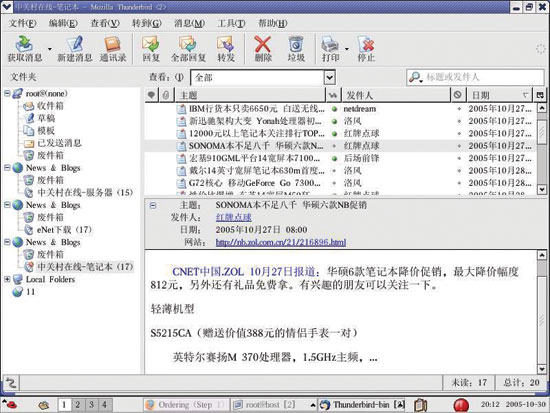The height and width of the screenshot is (413, 550).
Task: Click red update alert icon in tray
Action: (461, 405)
